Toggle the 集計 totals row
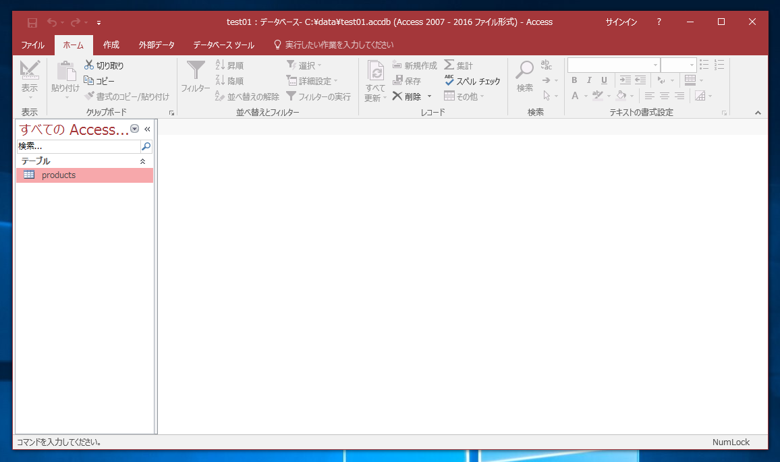780x462 pixels. point(458,65)
